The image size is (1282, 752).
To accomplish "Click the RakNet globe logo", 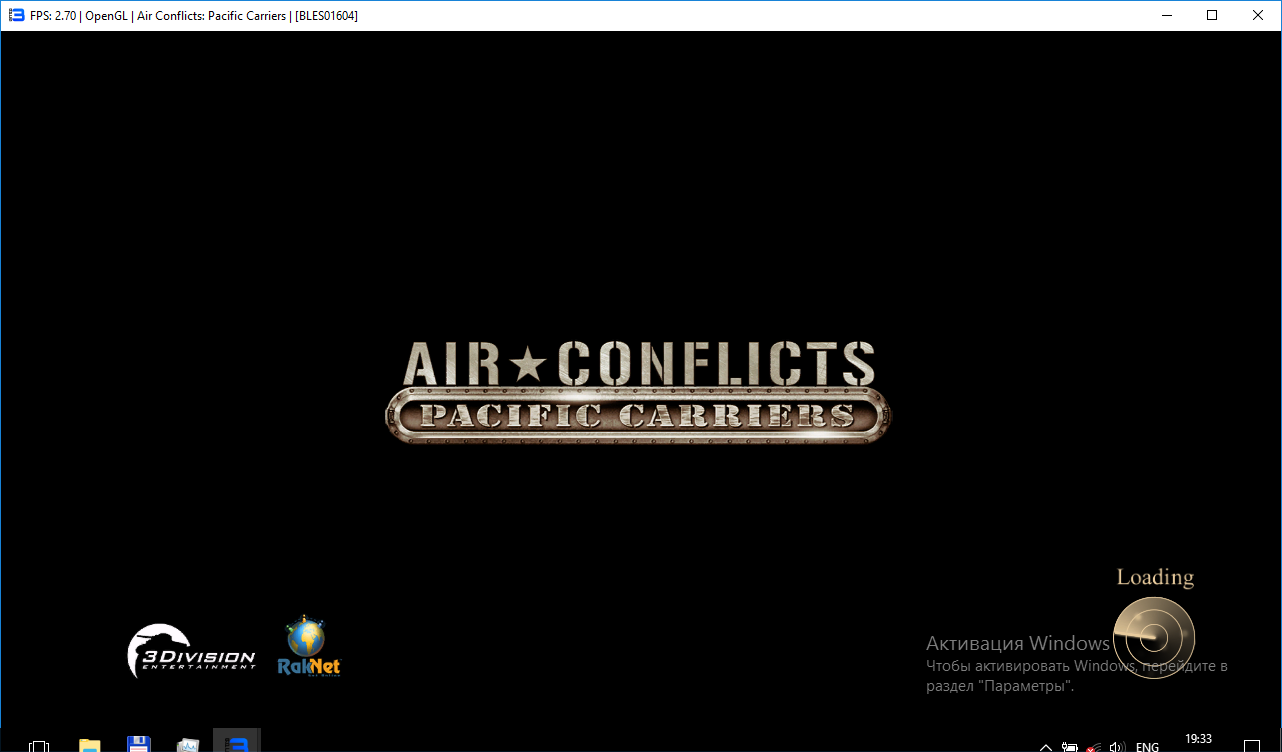I will 309,646.
